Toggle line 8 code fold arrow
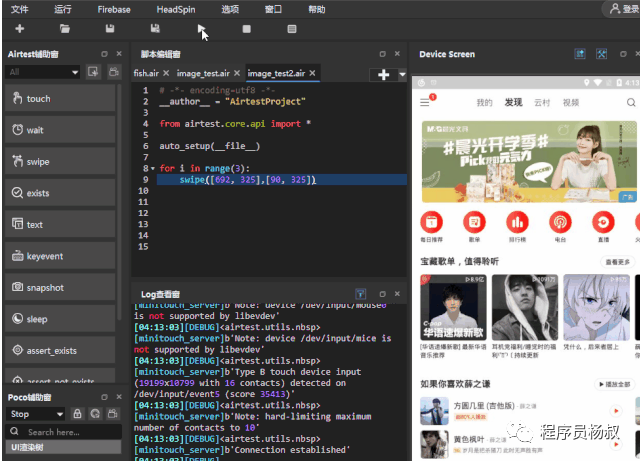Screen dimensions: 640x461 pos(151,168)
